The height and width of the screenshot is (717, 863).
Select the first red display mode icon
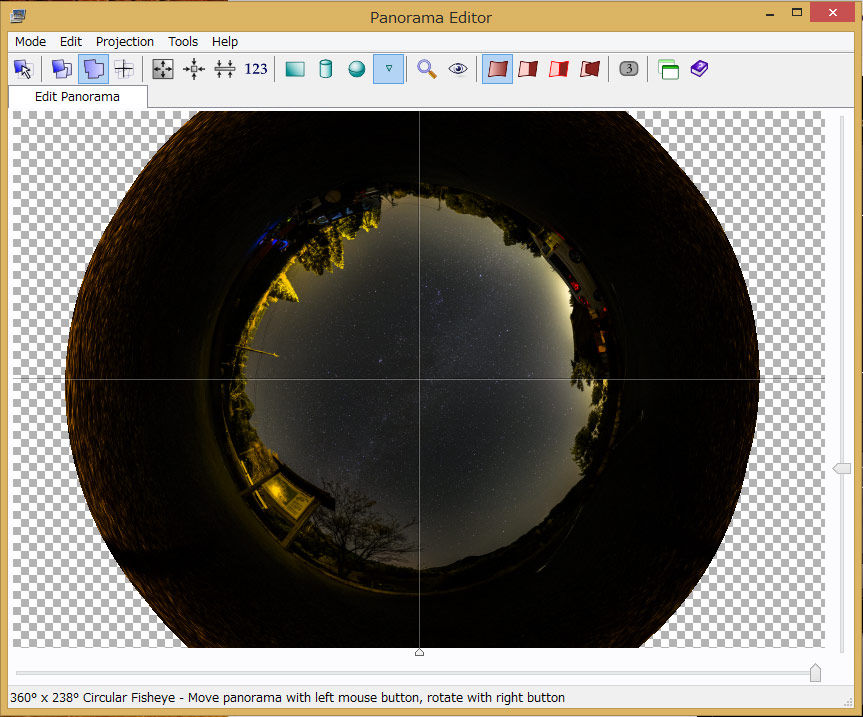click(498, 69)
